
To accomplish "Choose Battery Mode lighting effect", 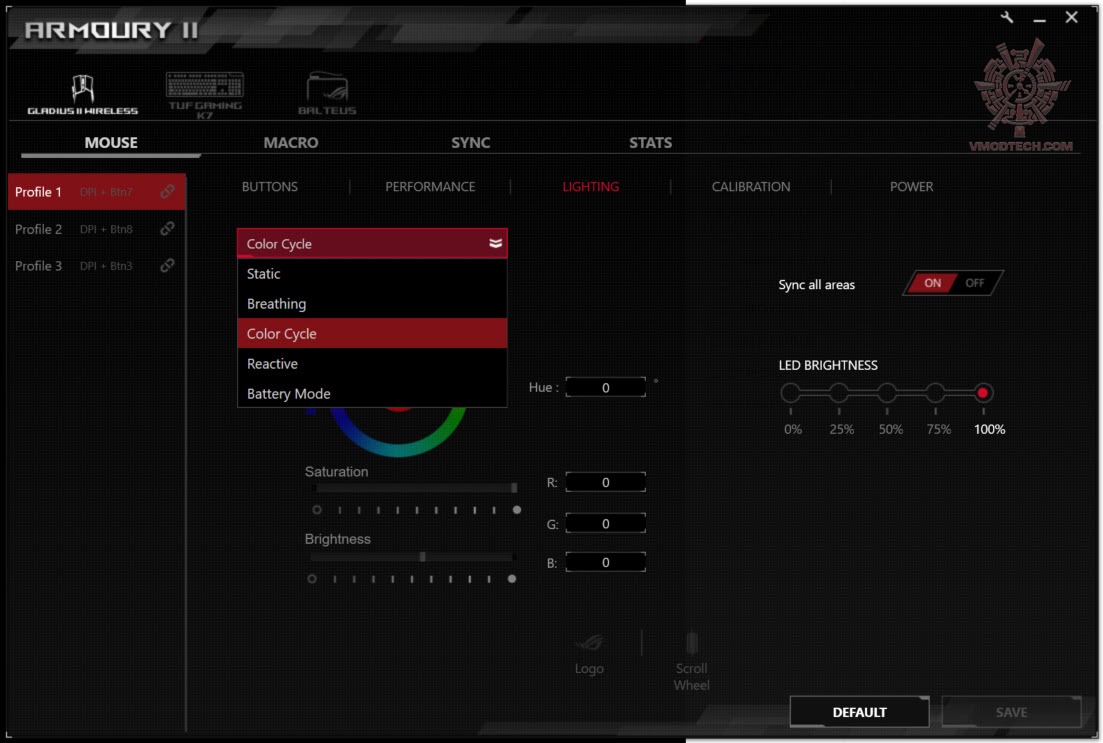I will coord(372,393).
